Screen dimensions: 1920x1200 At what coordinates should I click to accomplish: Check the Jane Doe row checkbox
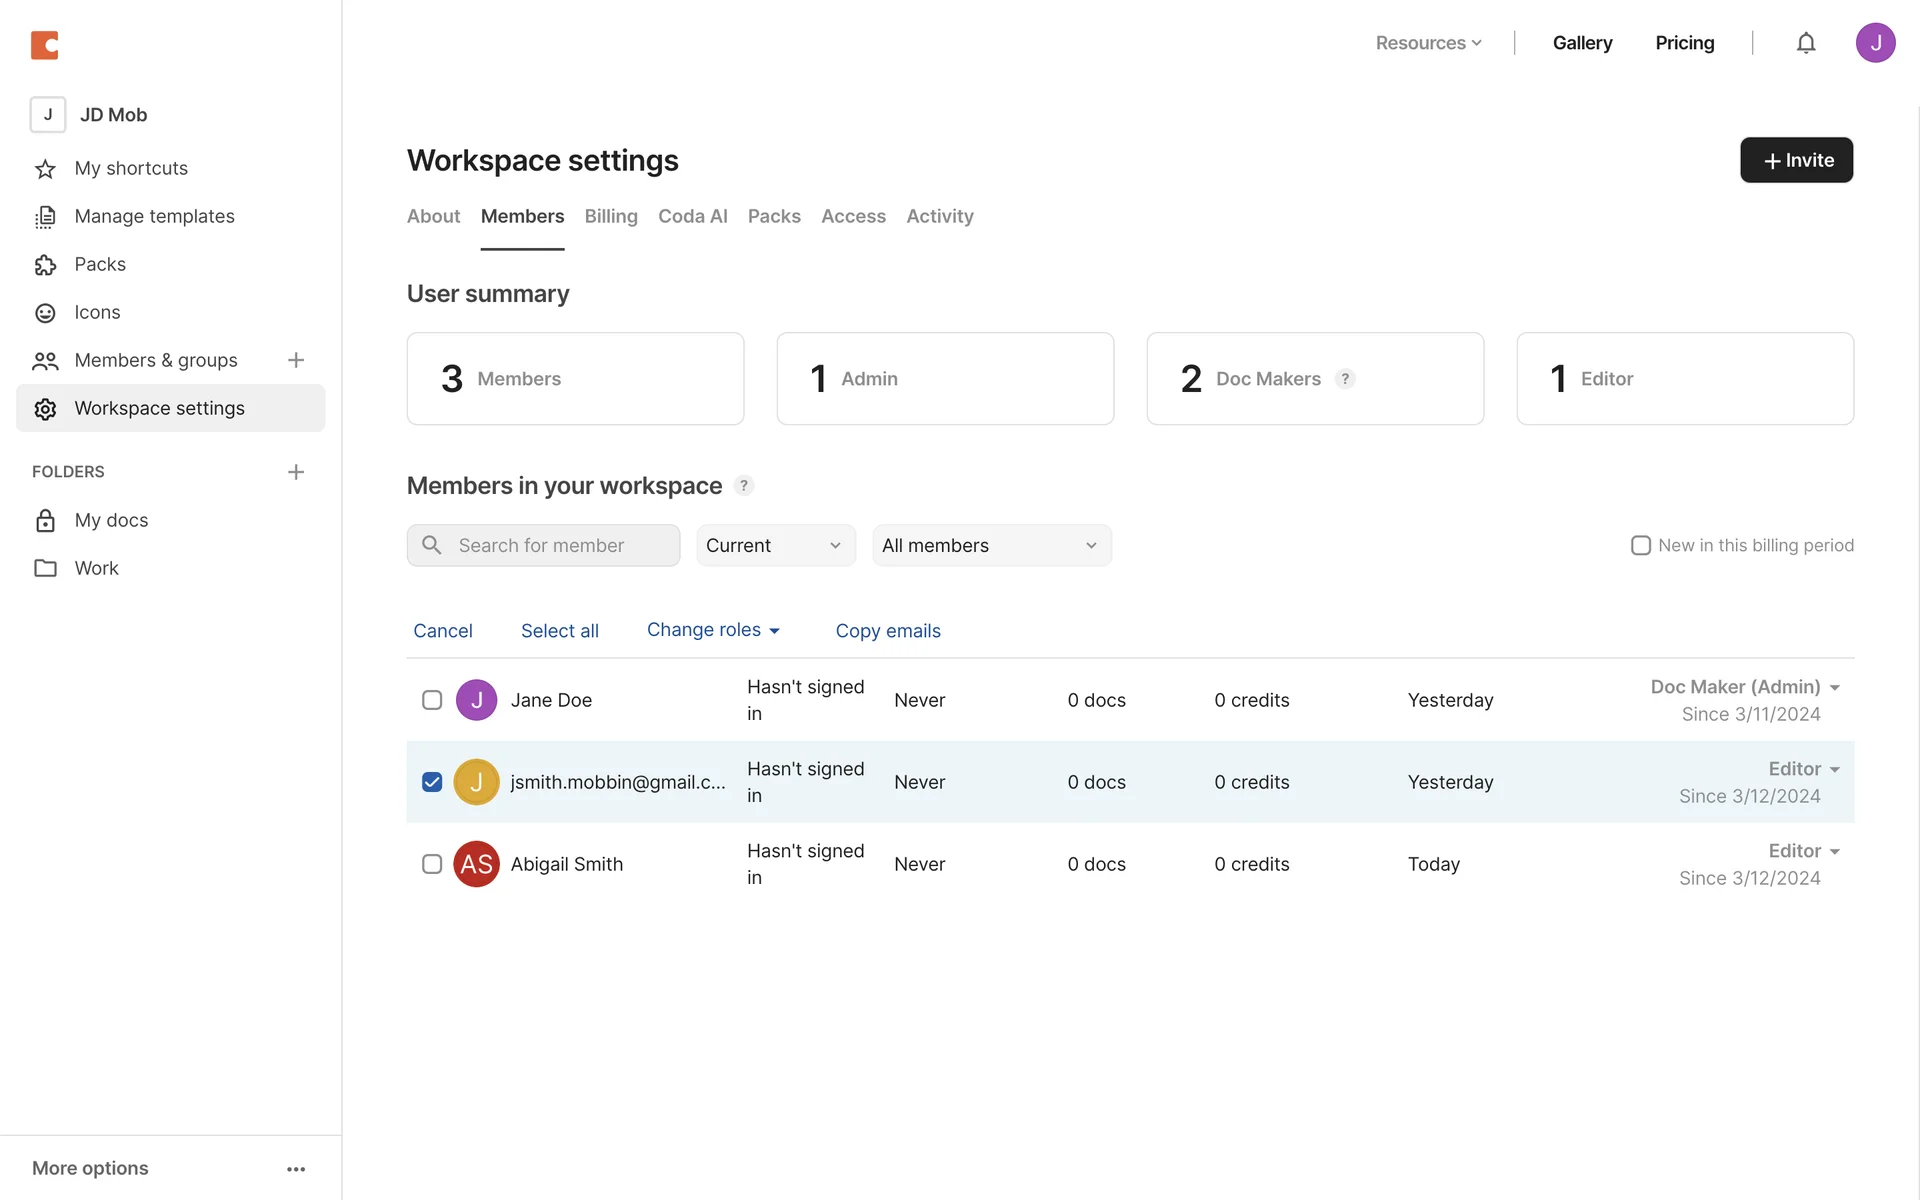coord(432,700)
